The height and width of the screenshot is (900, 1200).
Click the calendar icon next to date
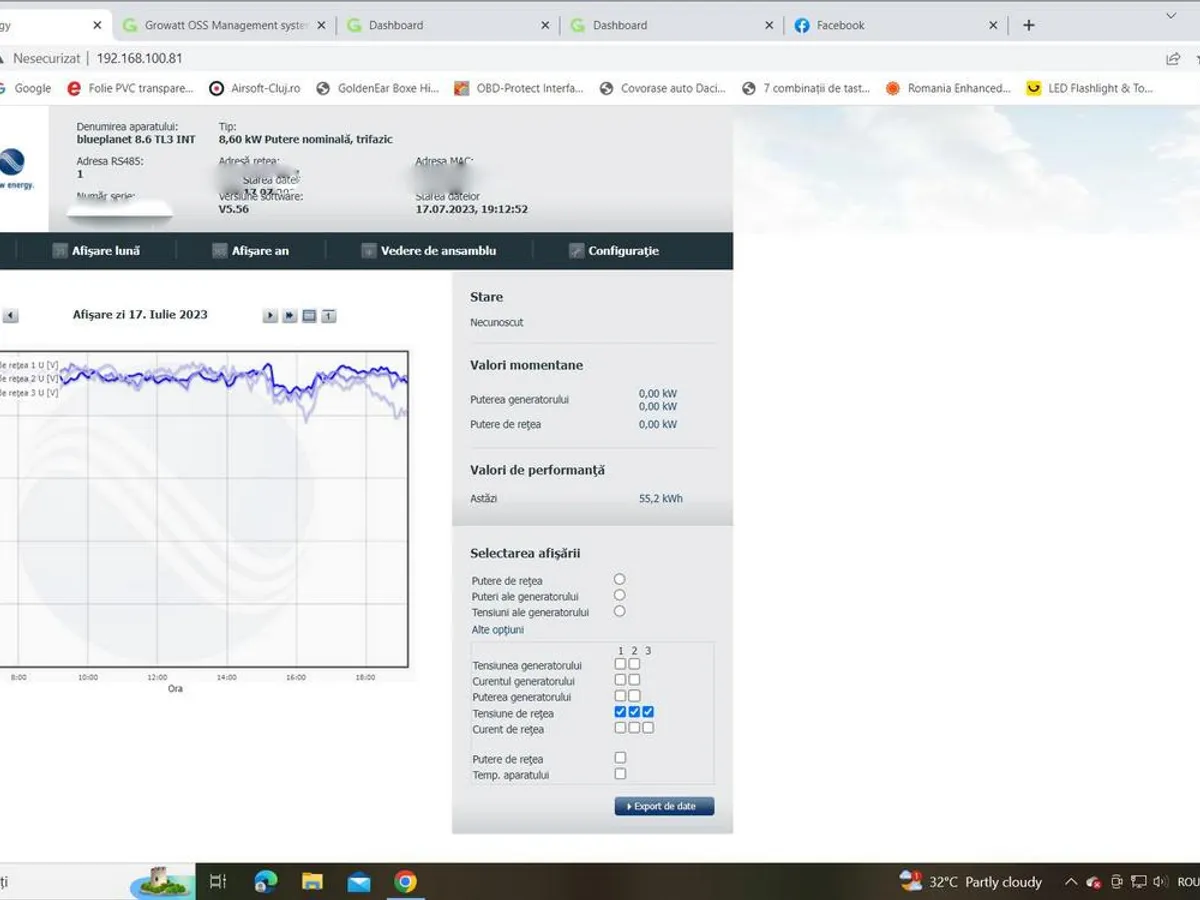pos(309,316)
